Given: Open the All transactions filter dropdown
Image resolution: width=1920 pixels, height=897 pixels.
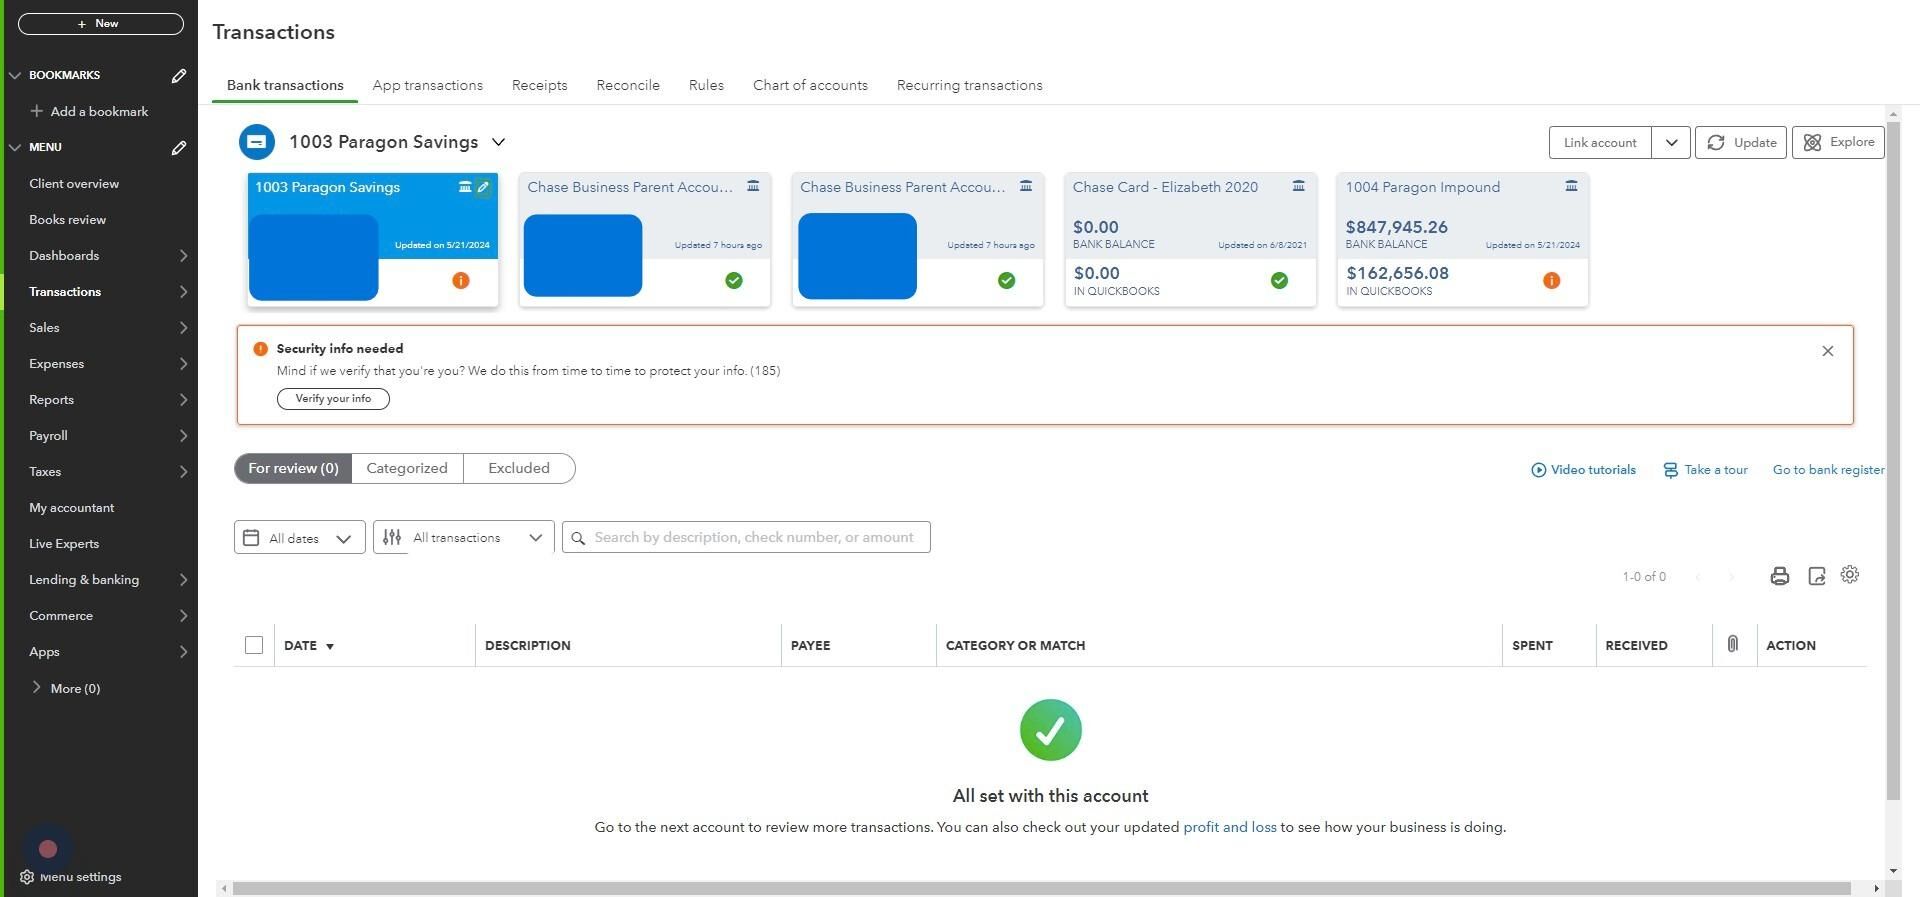Looking at the screenshot, I should pyautogui.click(x=464, y=538).
